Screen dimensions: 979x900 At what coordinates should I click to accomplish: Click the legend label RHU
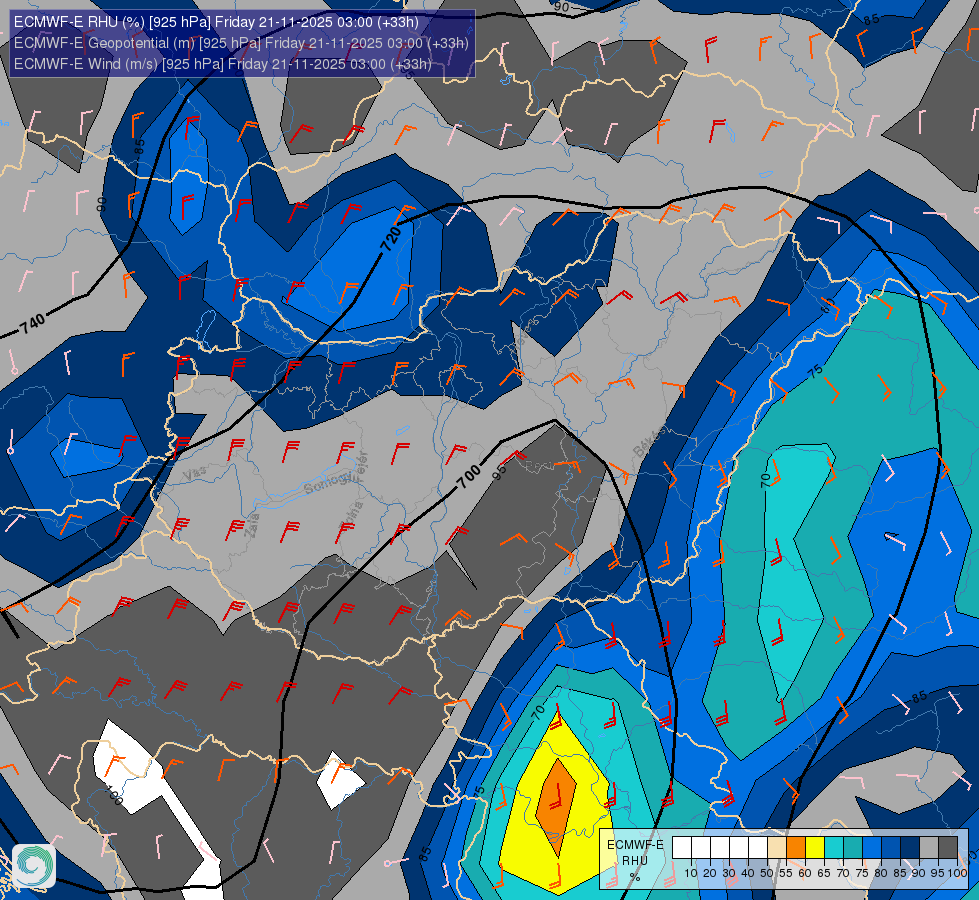click(635, 861)
